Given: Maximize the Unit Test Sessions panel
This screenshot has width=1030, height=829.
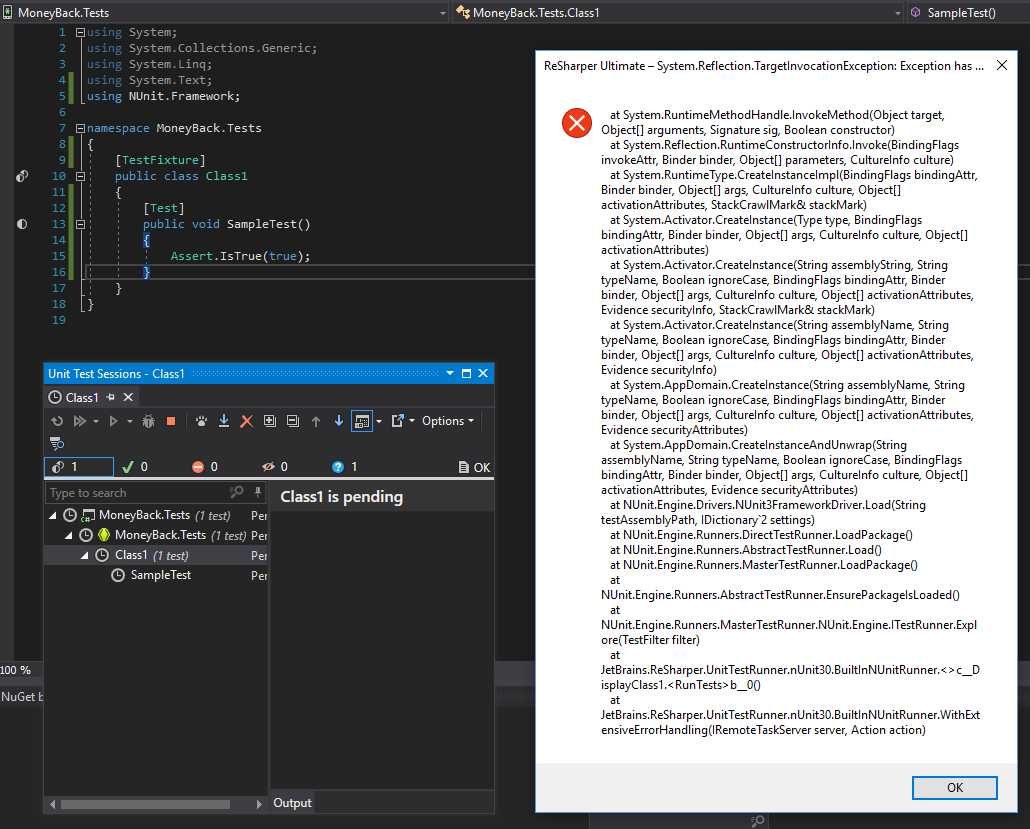Looking at the screenshot, I should pyautogui.click(x=466, y=373).
